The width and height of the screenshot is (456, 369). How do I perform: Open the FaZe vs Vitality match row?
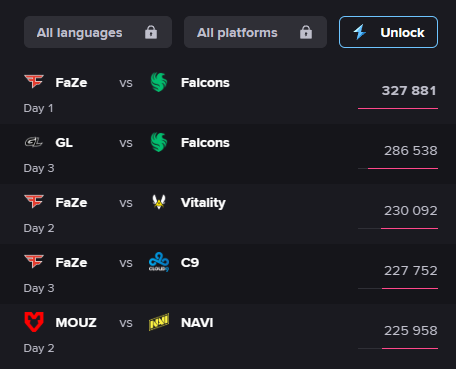228,214
